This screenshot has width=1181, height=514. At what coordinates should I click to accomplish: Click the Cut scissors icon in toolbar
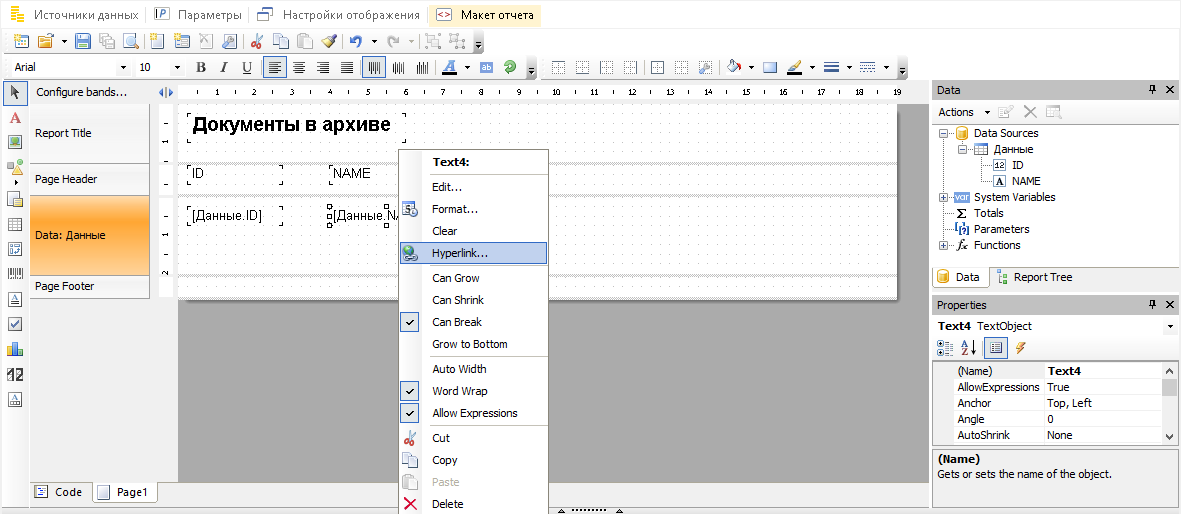coord(256,41)
